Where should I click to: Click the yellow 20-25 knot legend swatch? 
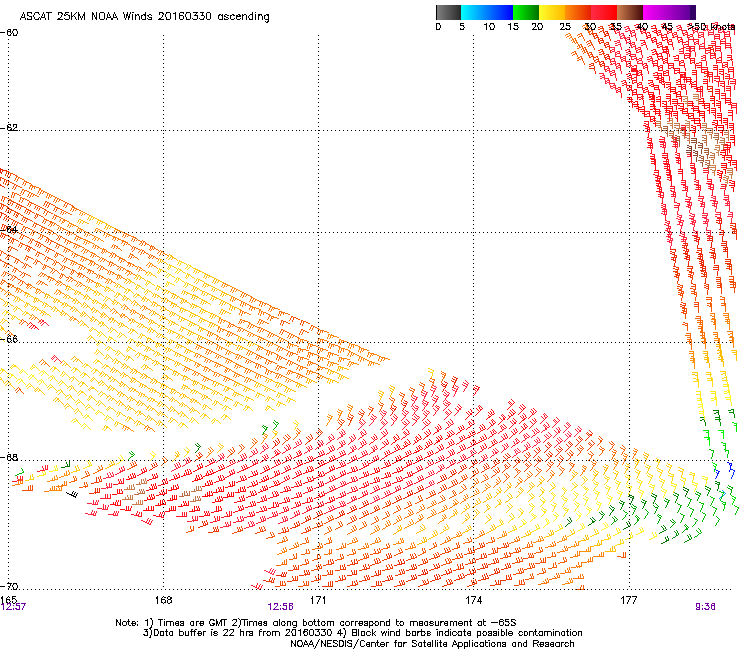pyautogui.click(x=552, y=12)
